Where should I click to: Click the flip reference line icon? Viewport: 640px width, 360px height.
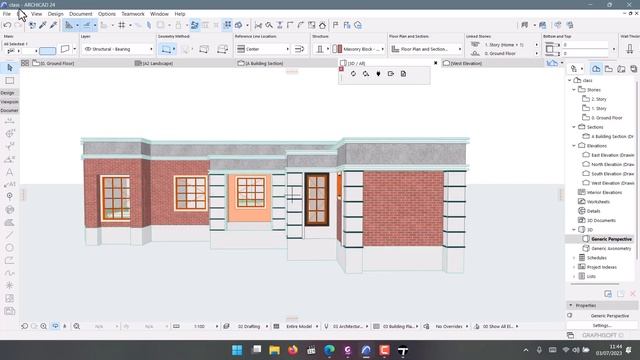299,49
